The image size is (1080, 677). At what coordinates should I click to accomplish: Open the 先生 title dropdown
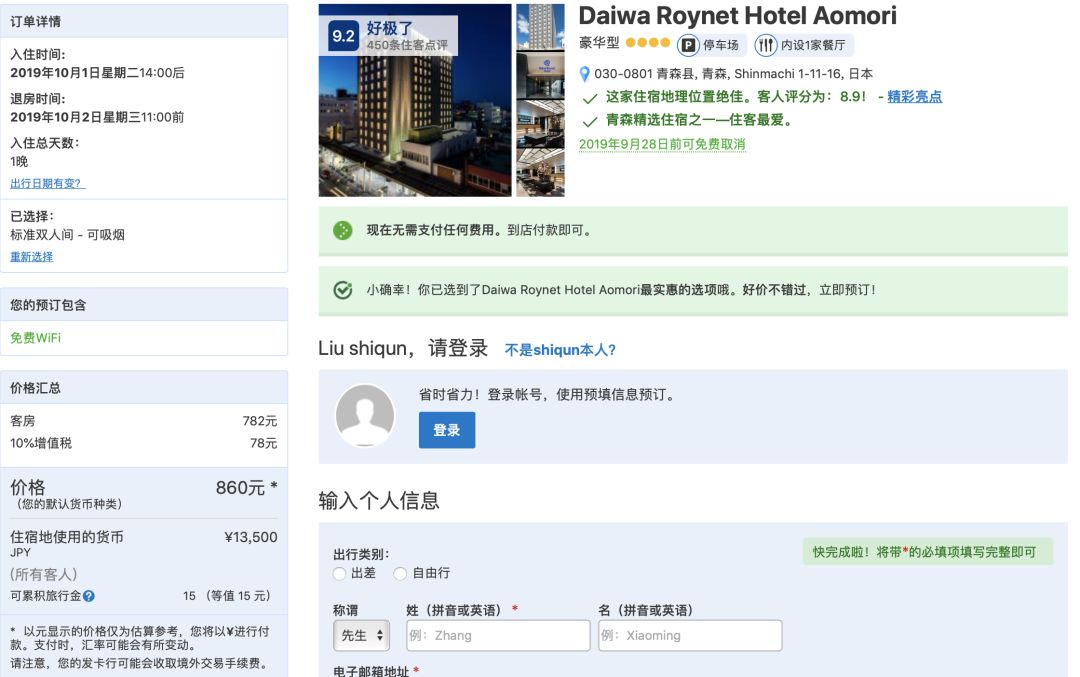click(361, 635)
